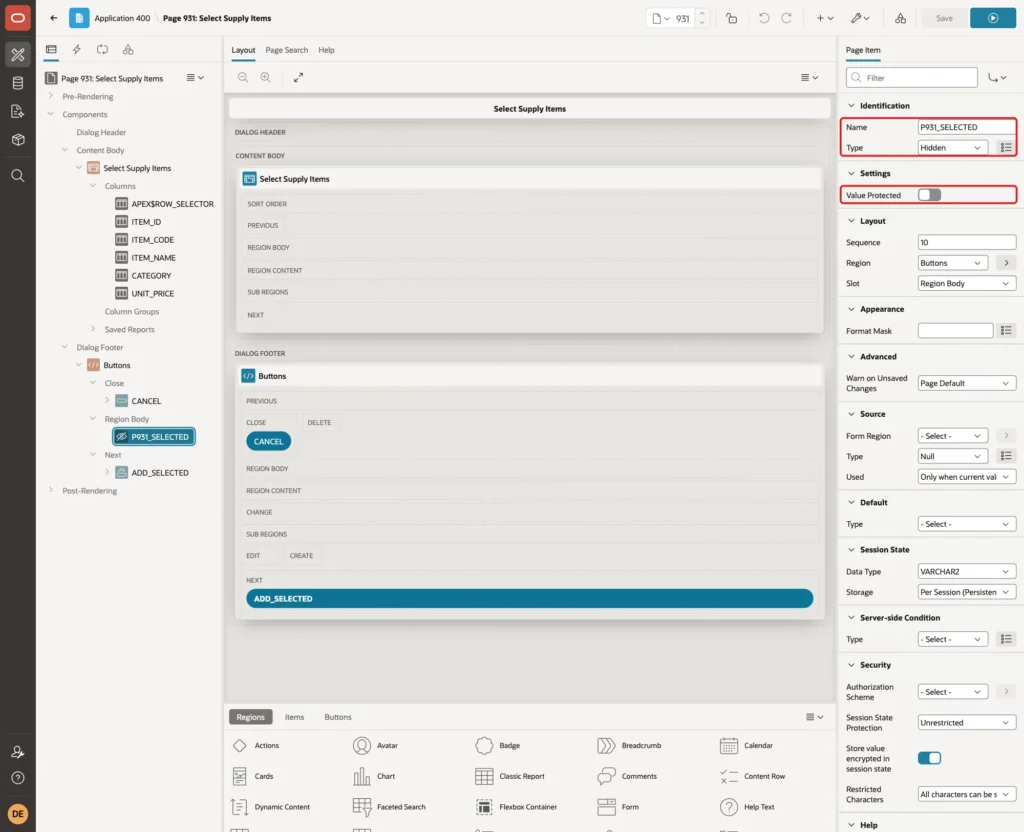Open the Create plus menu

point(825,18)
